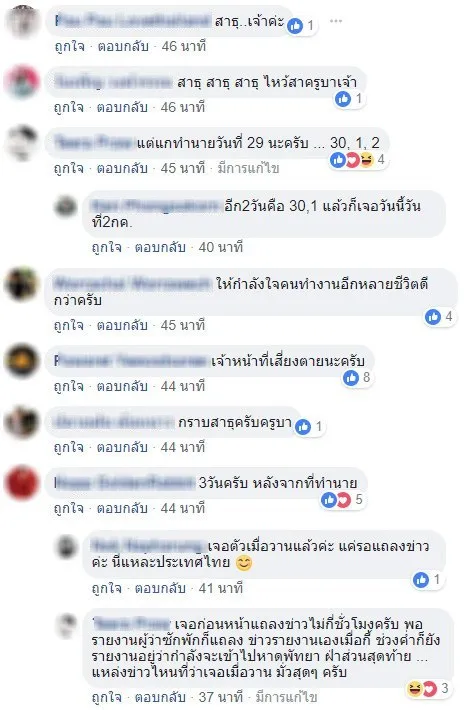
Task: Like the 'เจ้าหน้าที่เสี่ยงตายนะครับ' comment
Action: (x=69, y=386)
